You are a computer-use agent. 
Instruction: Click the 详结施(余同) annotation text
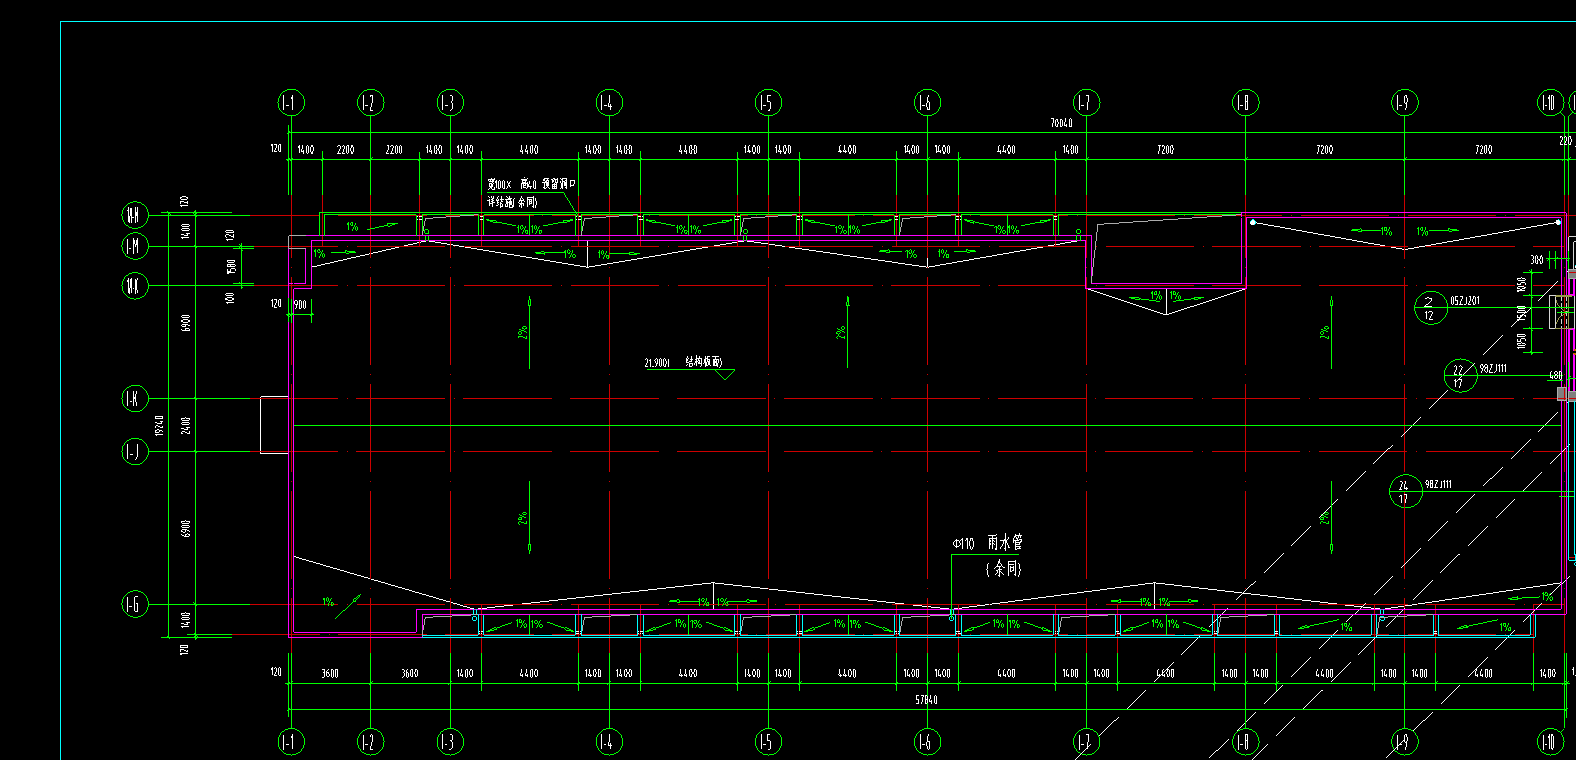(512, 202)
